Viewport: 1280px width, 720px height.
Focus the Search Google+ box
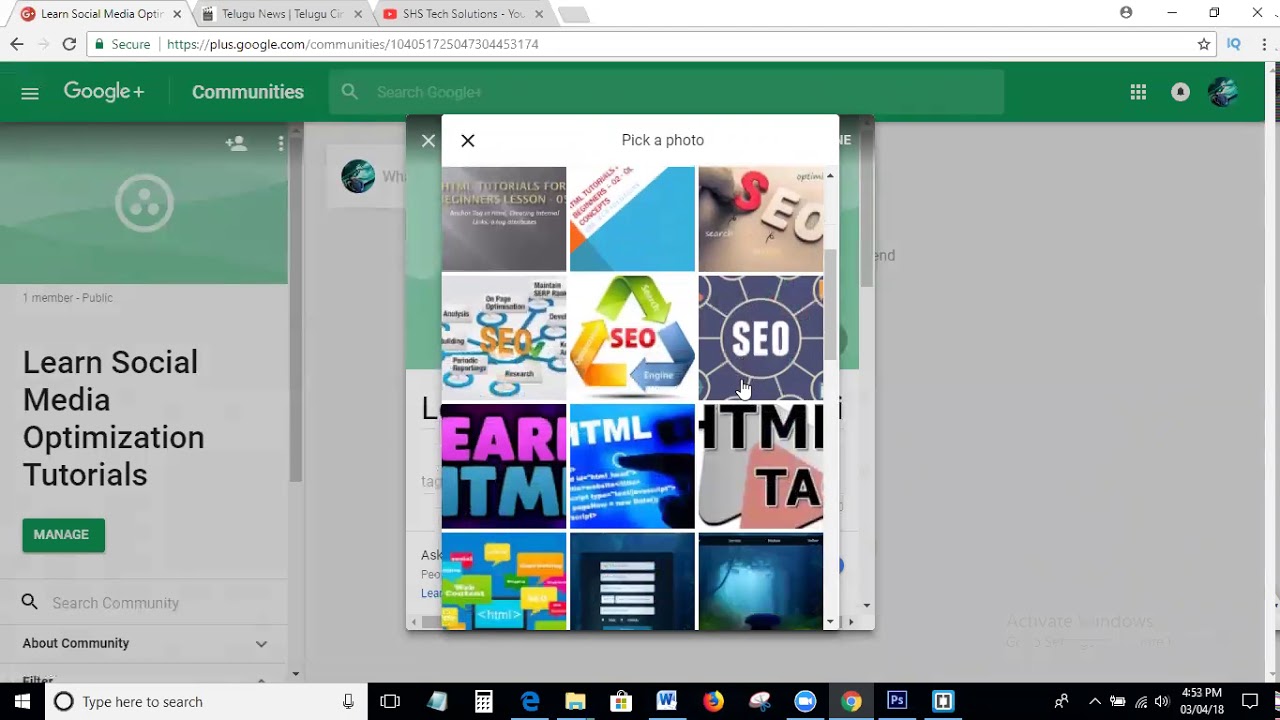(666, 92)
